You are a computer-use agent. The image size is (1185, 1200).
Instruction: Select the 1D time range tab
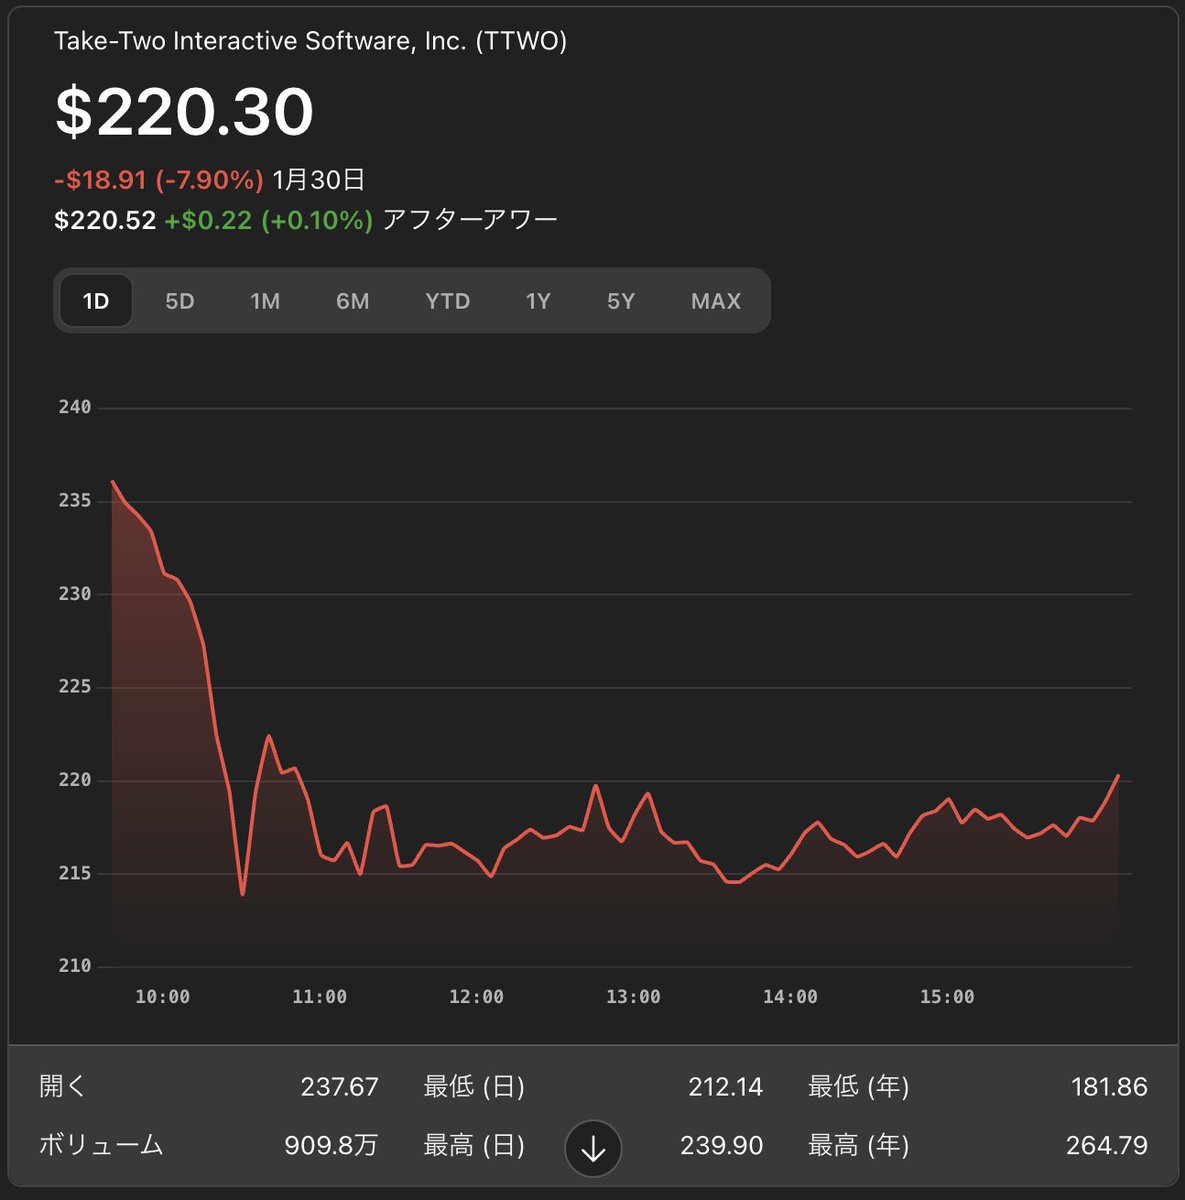pyautogui.click(x=96, y=301)
